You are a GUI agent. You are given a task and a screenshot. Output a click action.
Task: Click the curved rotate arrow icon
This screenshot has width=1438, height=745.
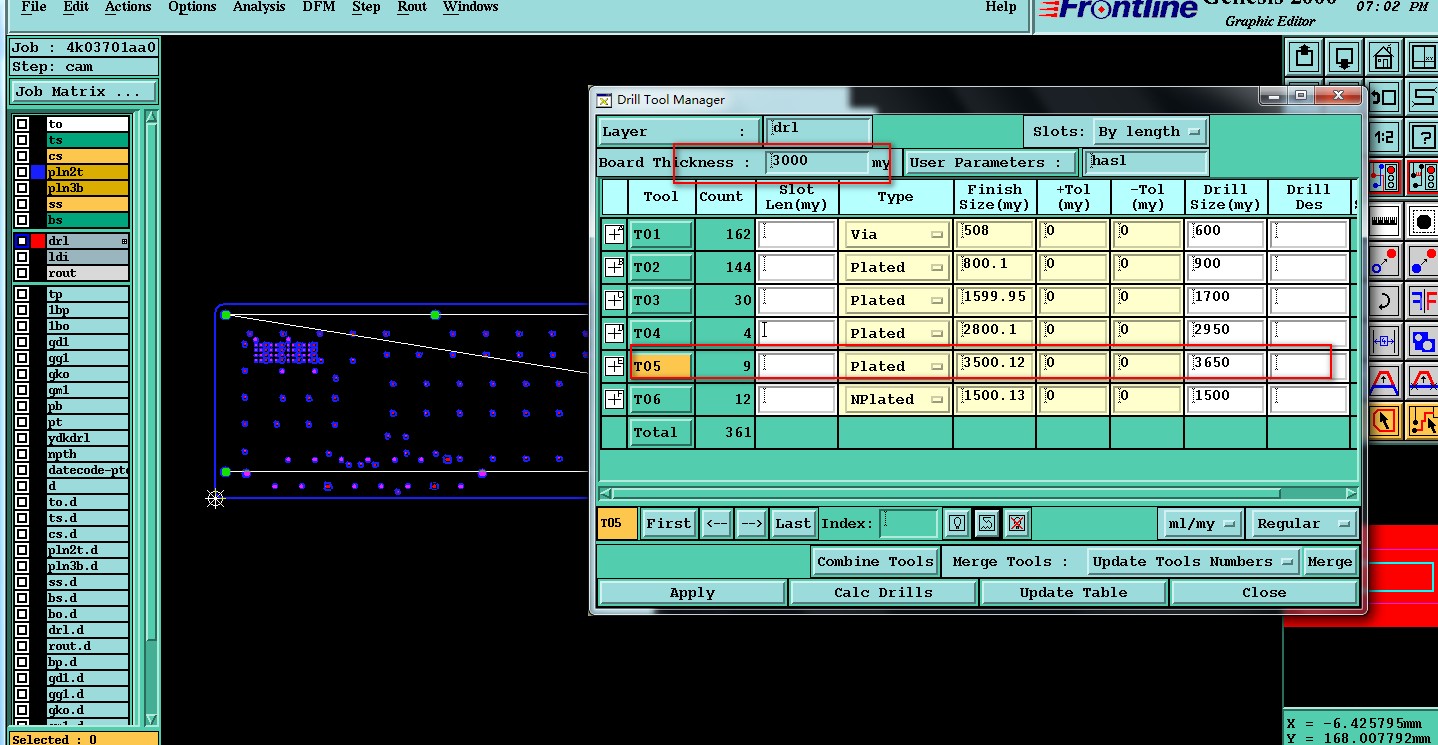[1384, 300]
